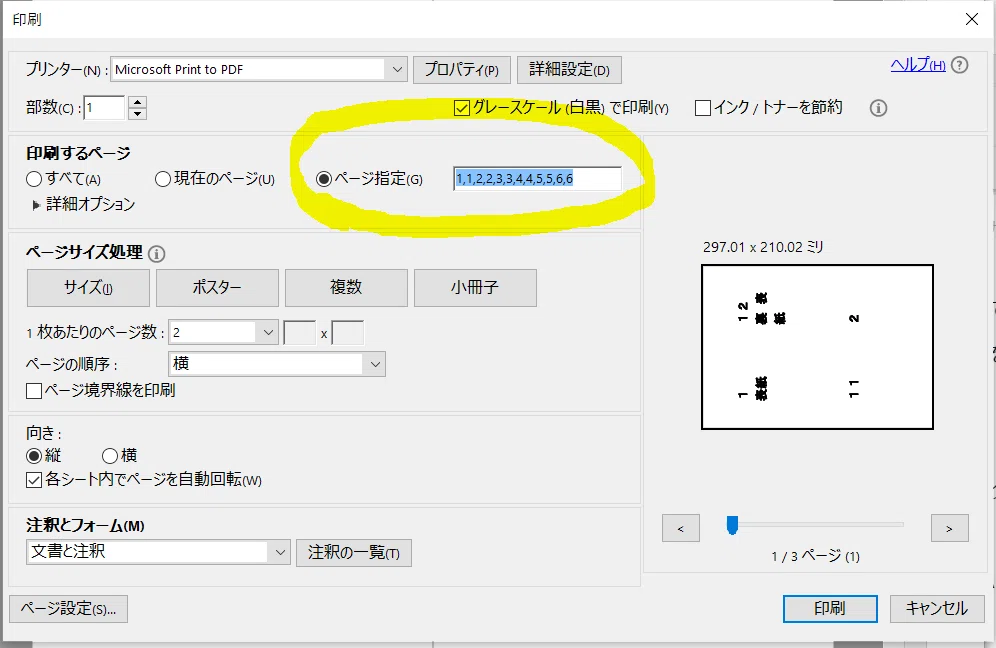Click the preview page slider handle

[x=732, y=525]
